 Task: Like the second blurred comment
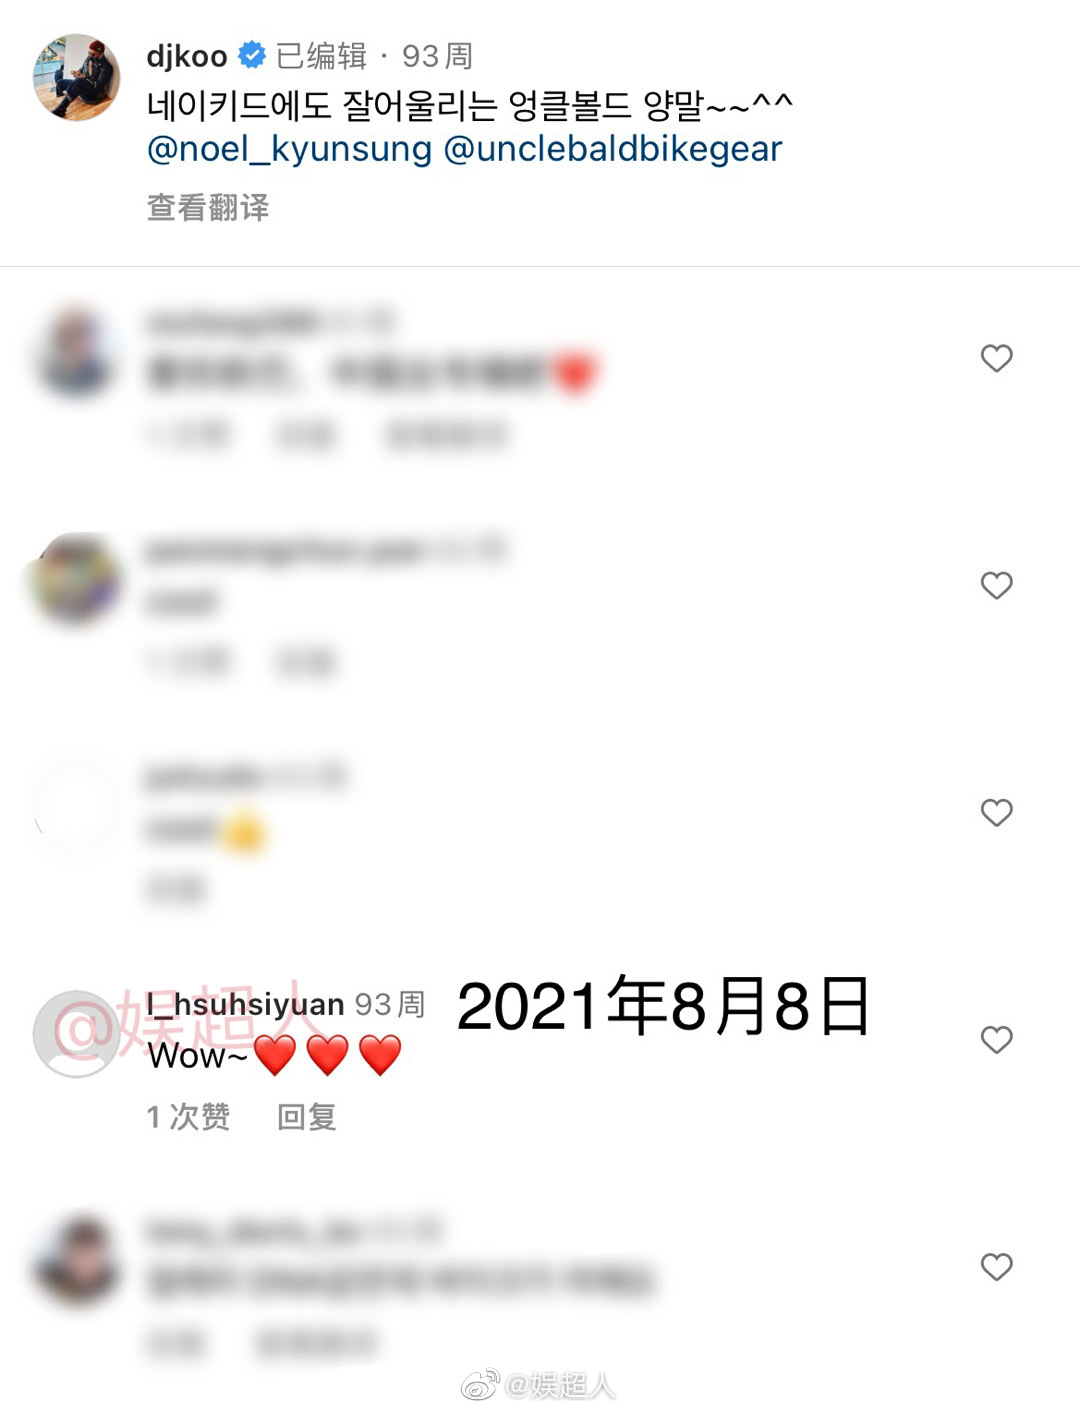pos(996,585)
